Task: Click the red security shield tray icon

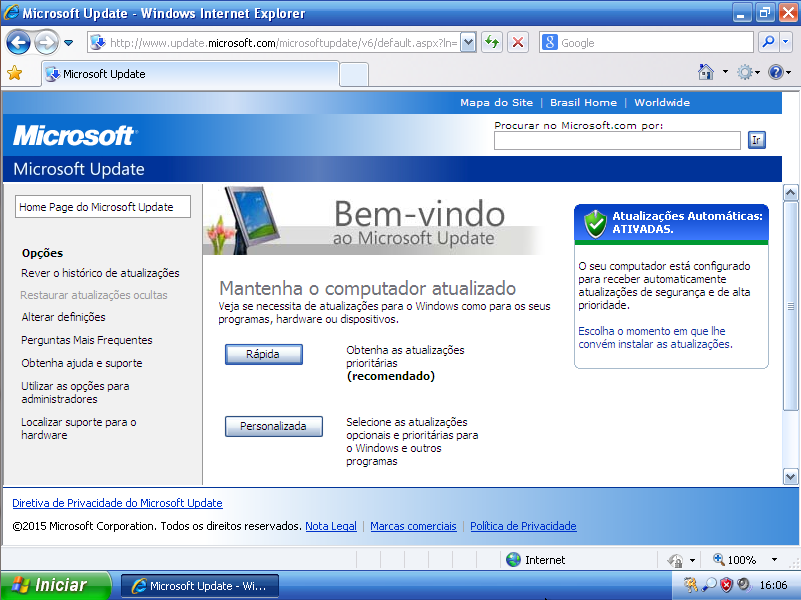Action: [726, 585]
